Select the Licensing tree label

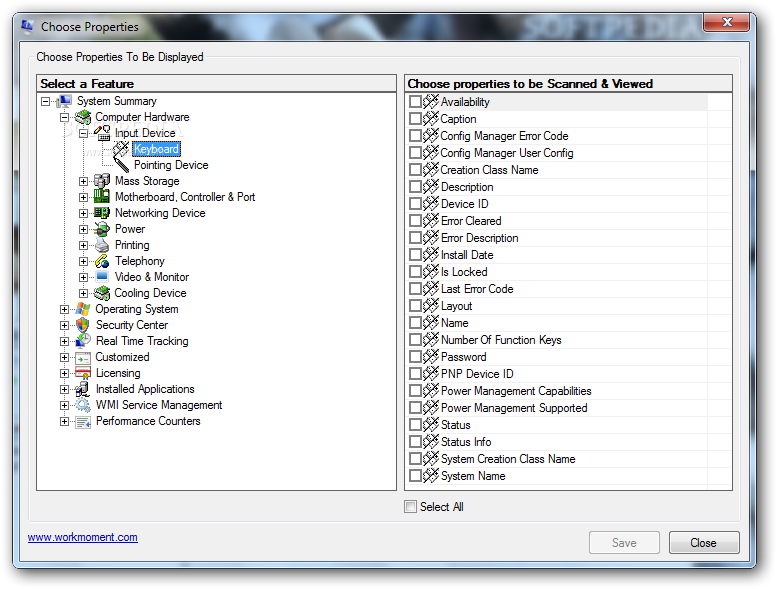coord(118,373)
